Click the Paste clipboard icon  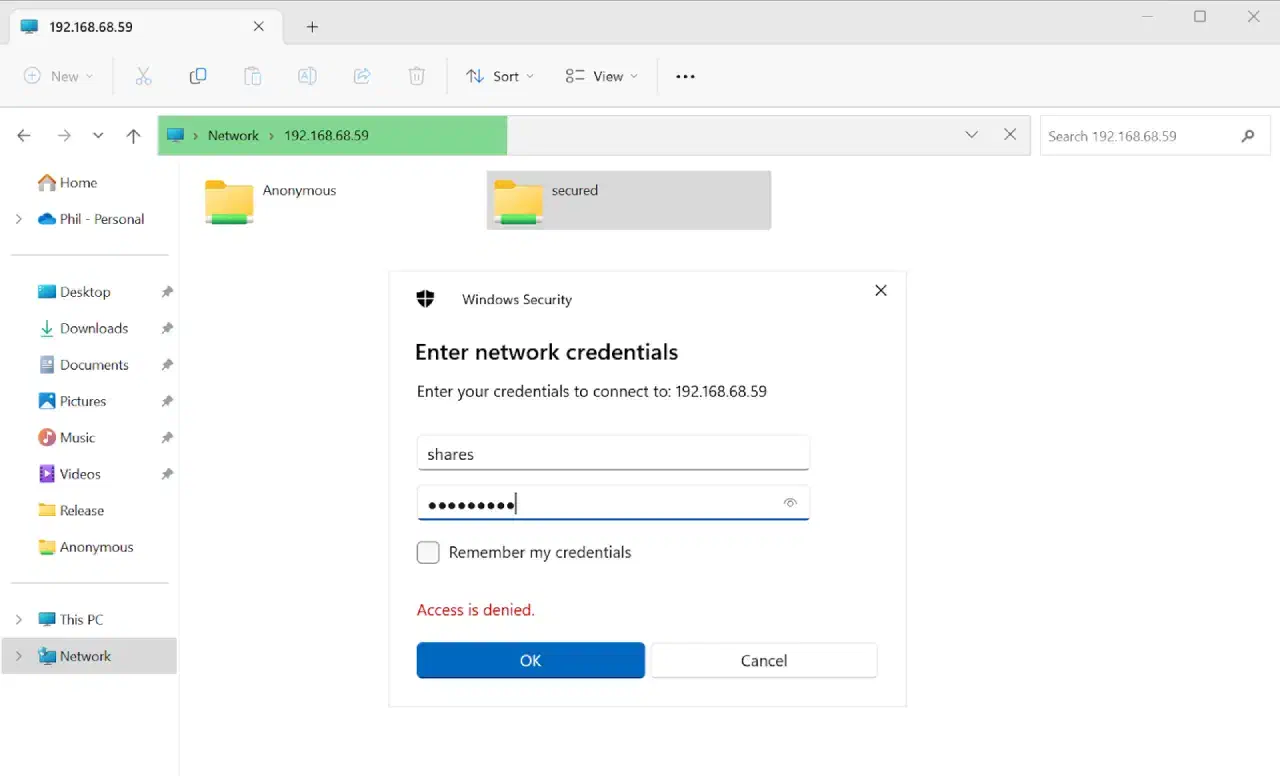(x=253, y=76)
